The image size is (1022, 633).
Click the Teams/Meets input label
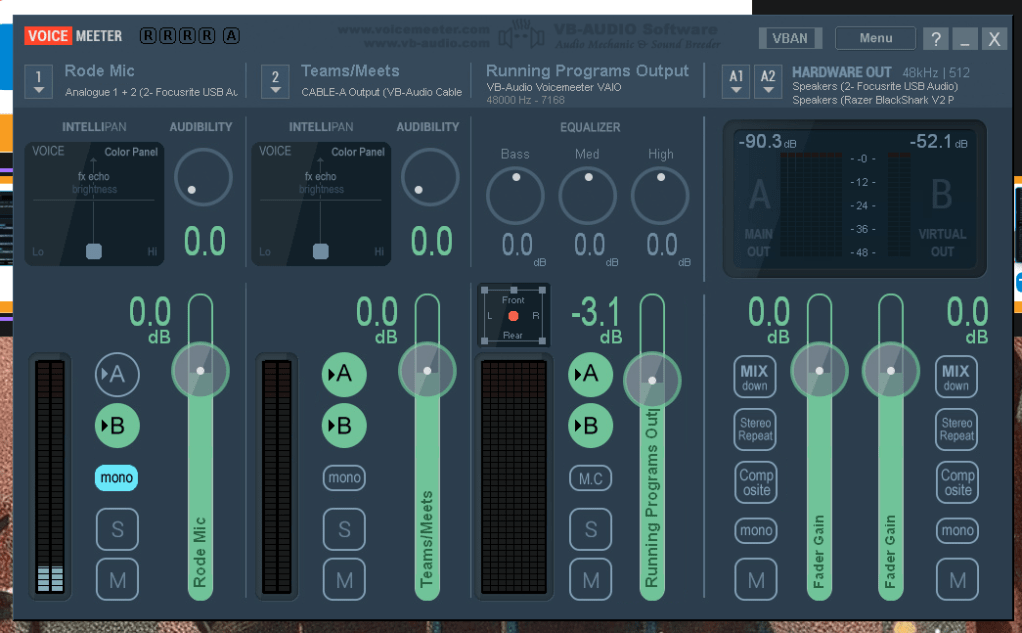coord(350,70)
